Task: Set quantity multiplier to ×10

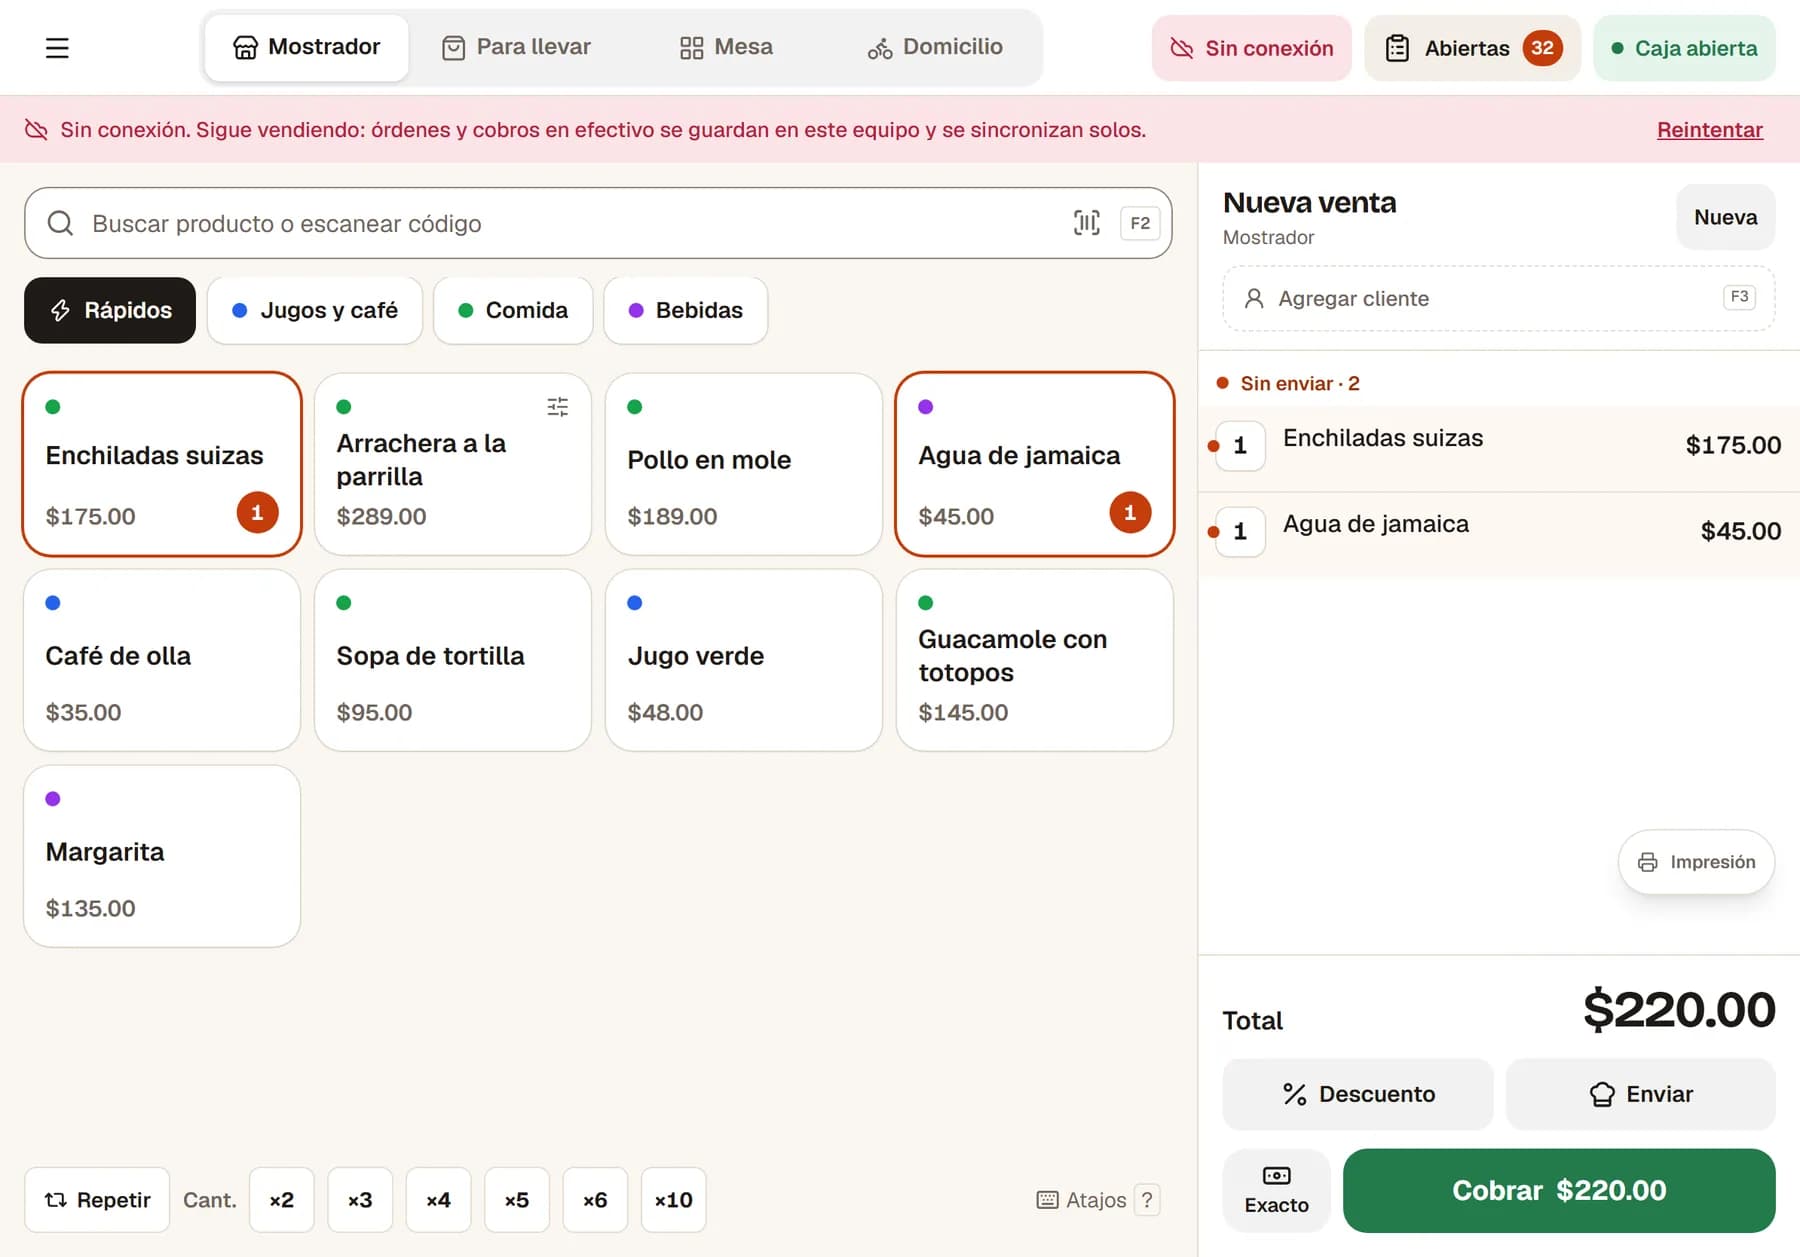Action: [x=673, y=1200]
